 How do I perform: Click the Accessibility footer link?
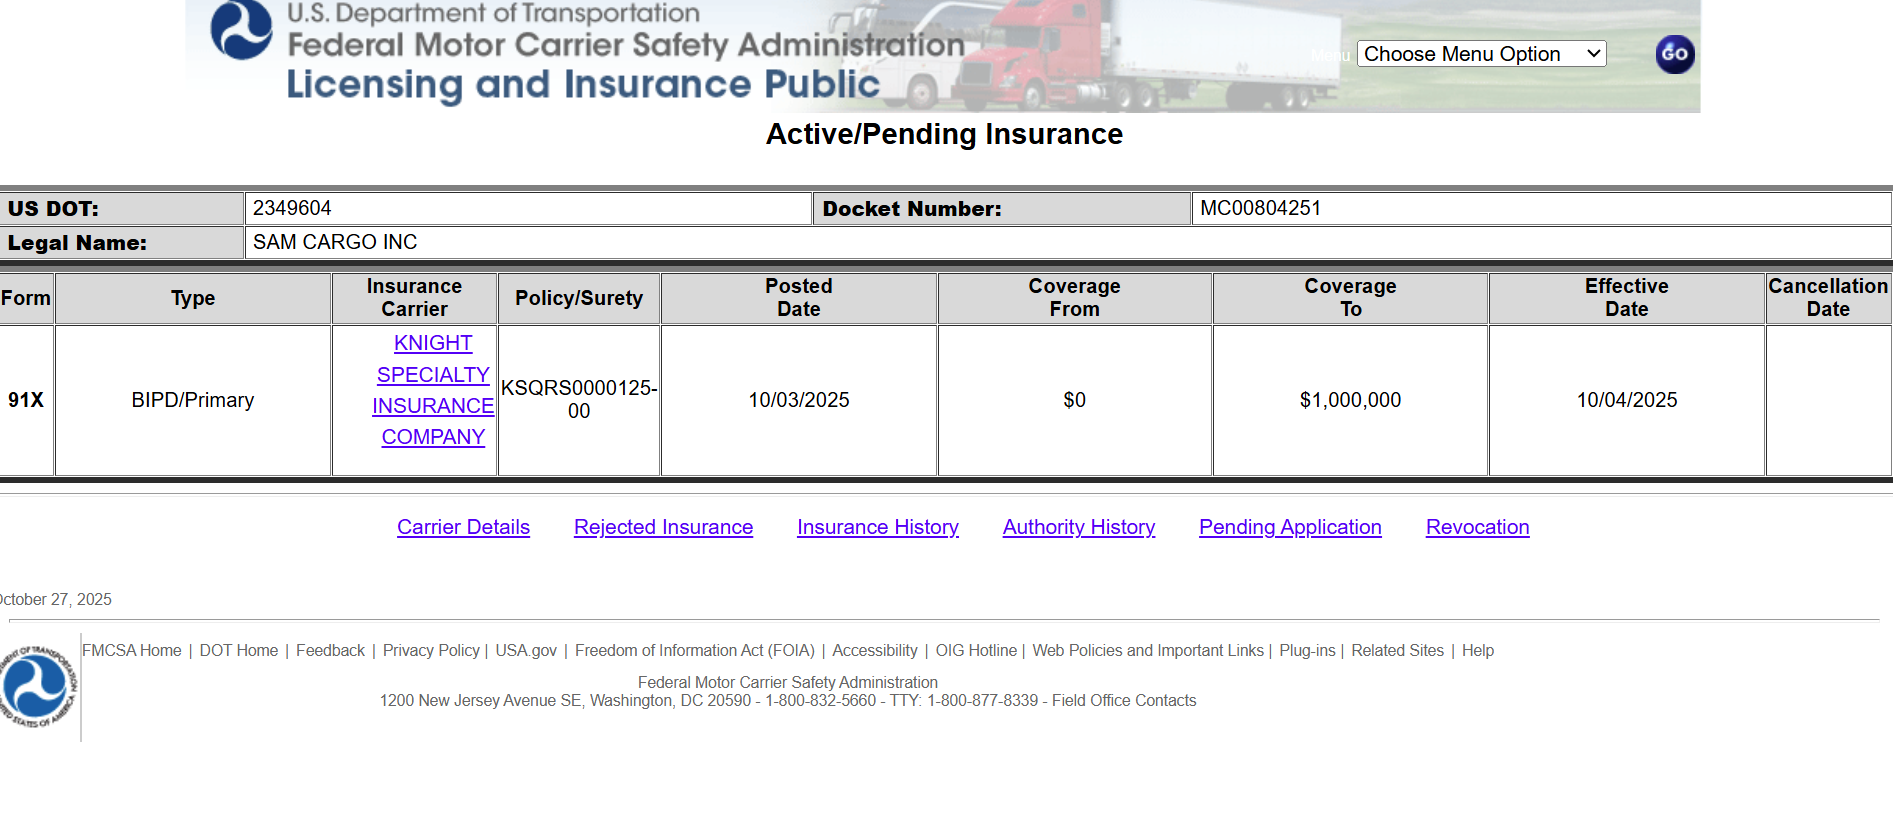coord(874,651)
